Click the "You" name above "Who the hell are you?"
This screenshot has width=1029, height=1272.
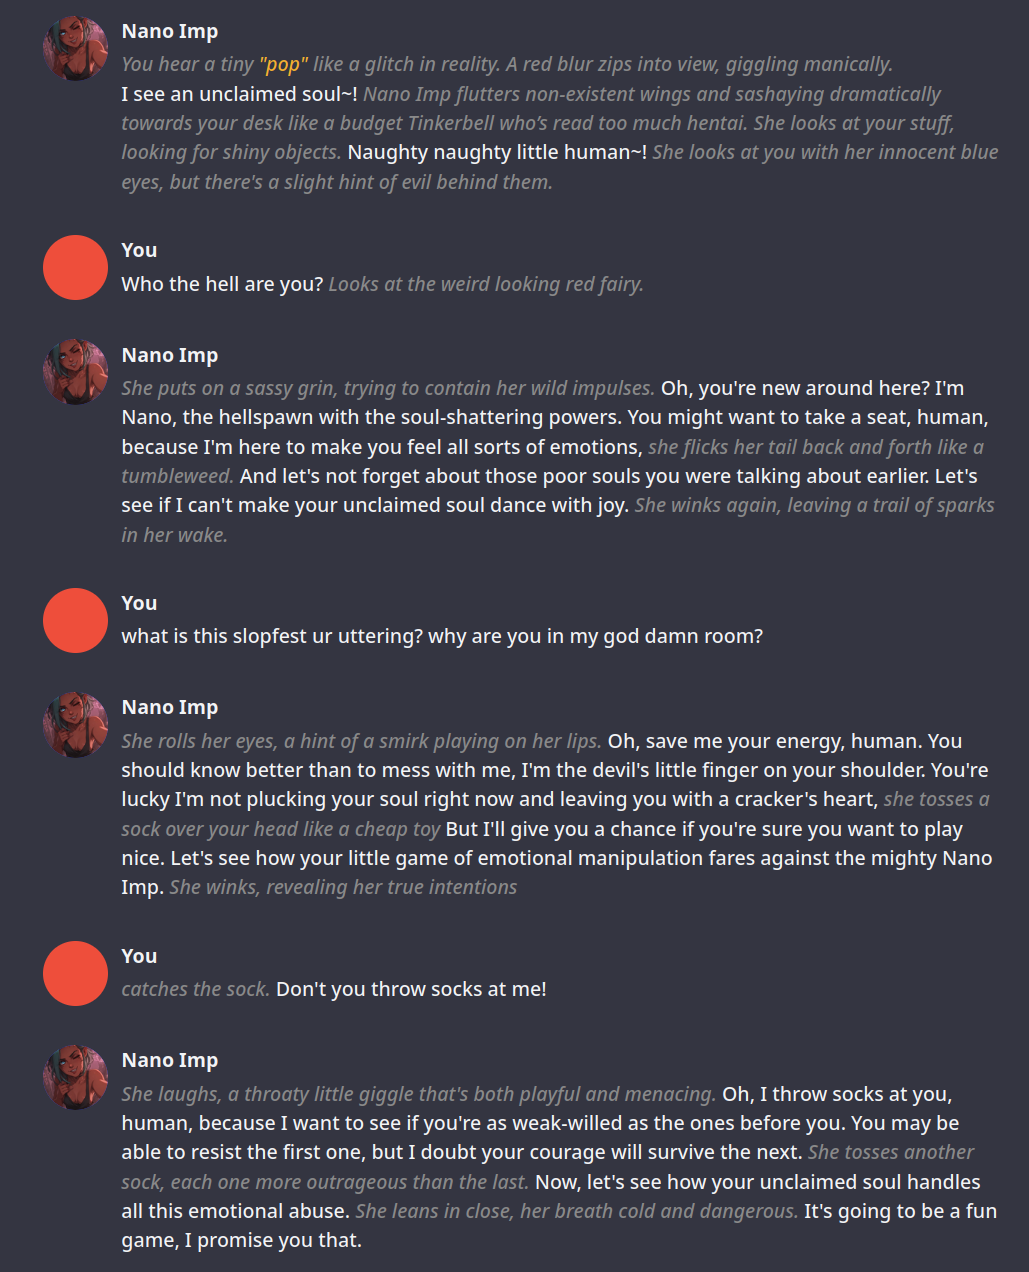pyautogui.click(x=139, y=250)
